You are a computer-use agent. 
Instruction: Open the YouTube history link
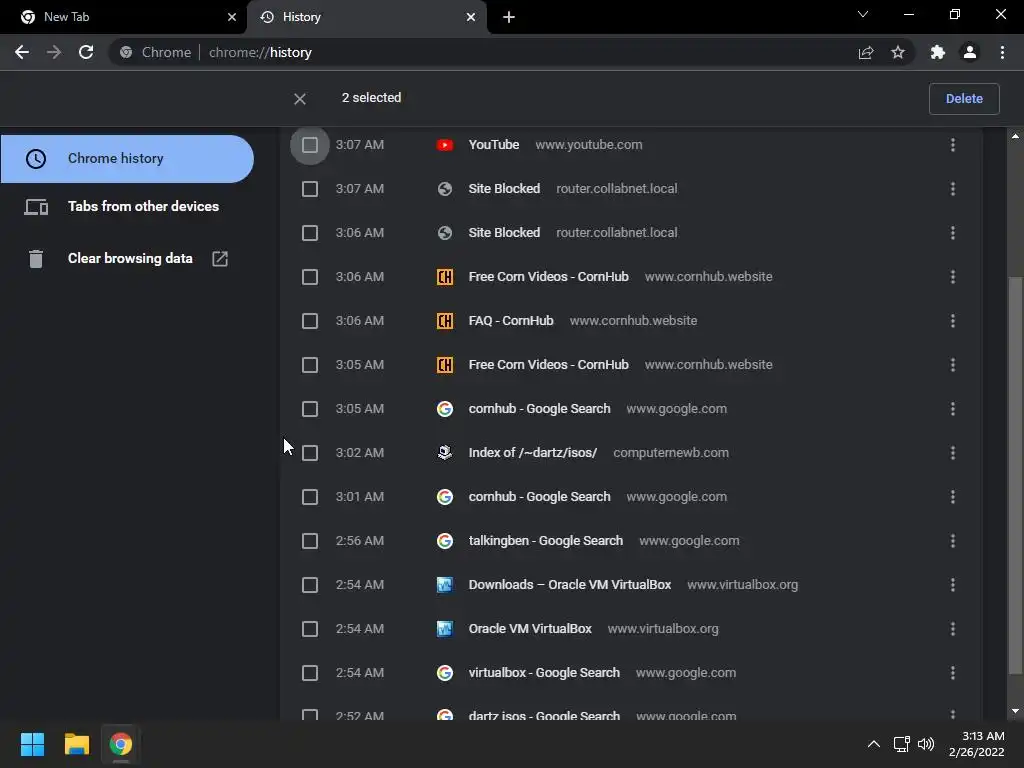tap(494, 145)
